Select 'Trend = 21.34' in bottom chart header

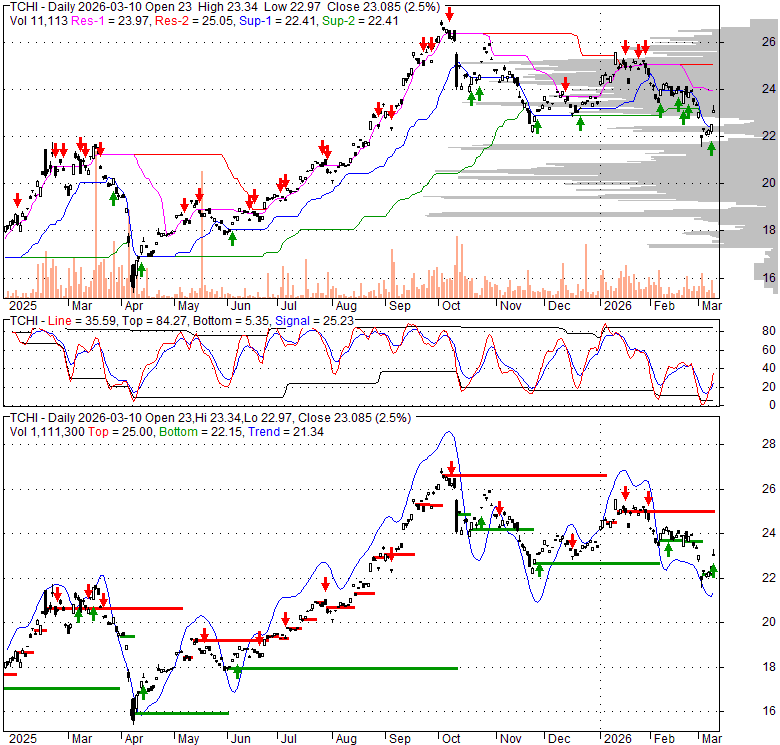(x=286, y=432)
